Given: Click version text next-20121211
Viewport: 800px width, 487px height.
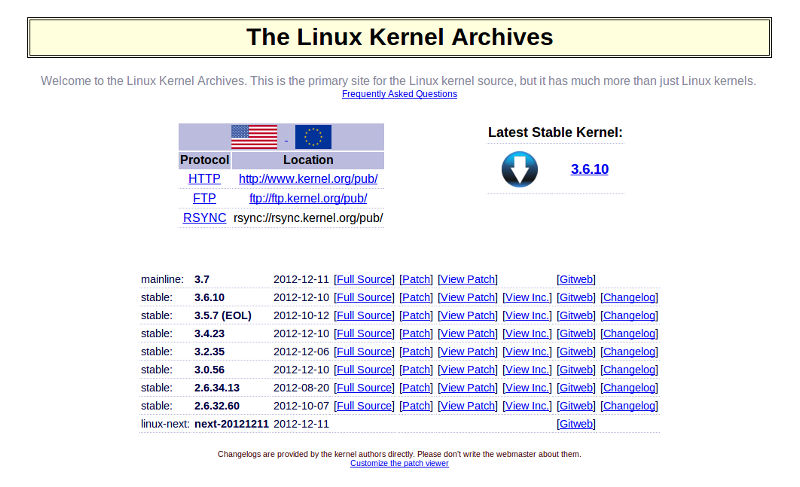Looking at the screenshot, I should [232, 424].
